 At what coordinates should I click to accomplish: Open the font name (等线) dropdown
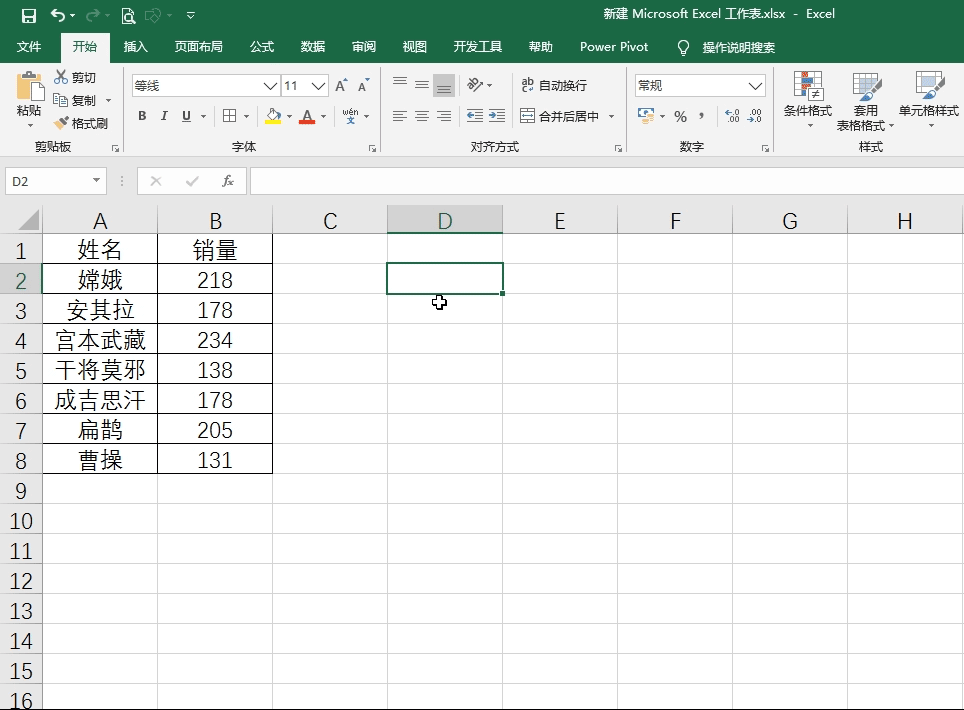(x=270, y=85)
